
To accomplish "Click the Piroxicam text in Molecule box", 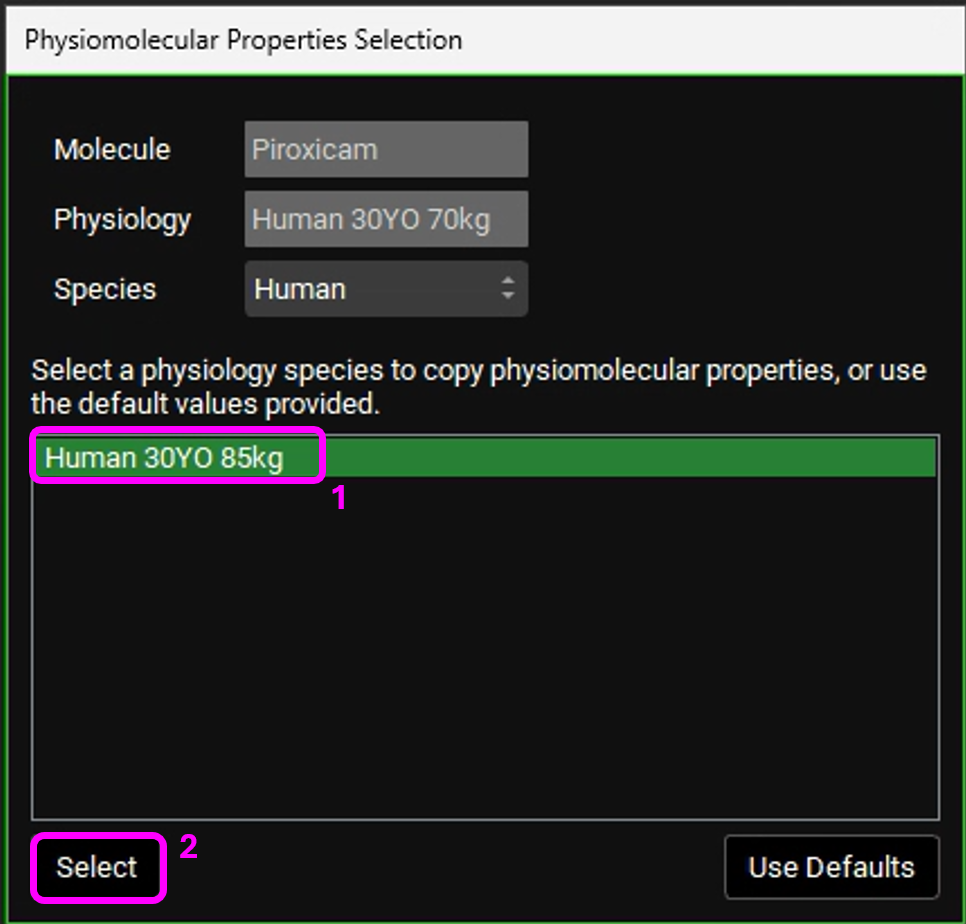I will coord(315,150).
